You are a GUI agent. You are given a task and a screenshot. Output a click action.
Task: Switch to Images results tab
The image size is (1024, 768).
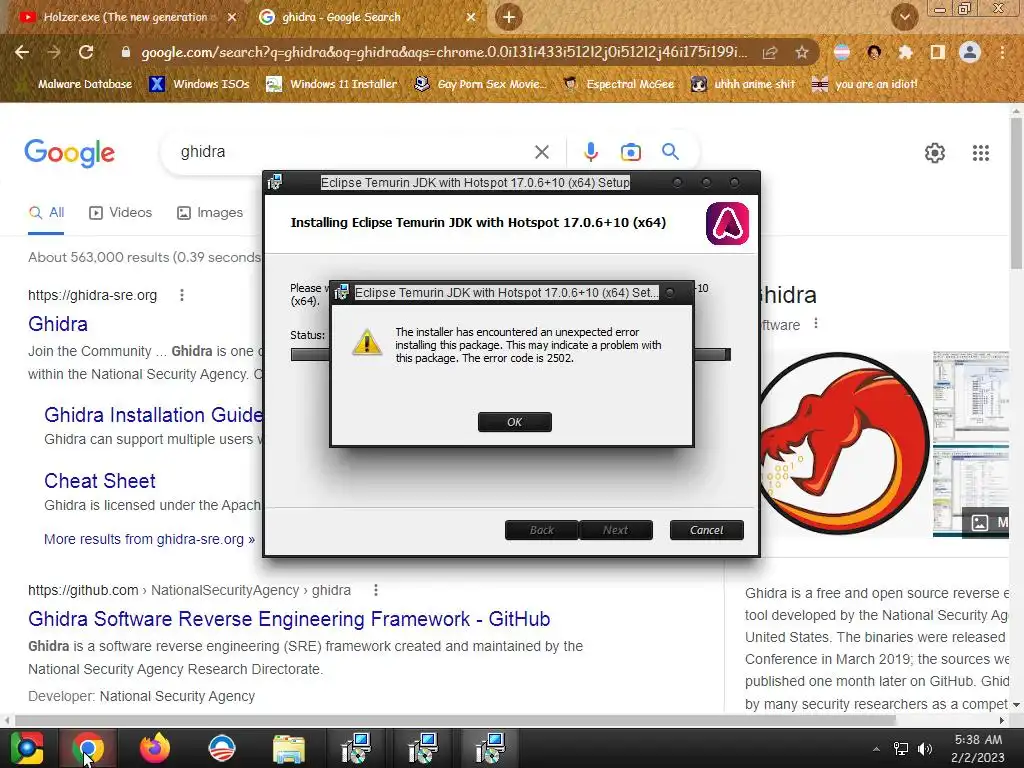(x=210, y=212)
